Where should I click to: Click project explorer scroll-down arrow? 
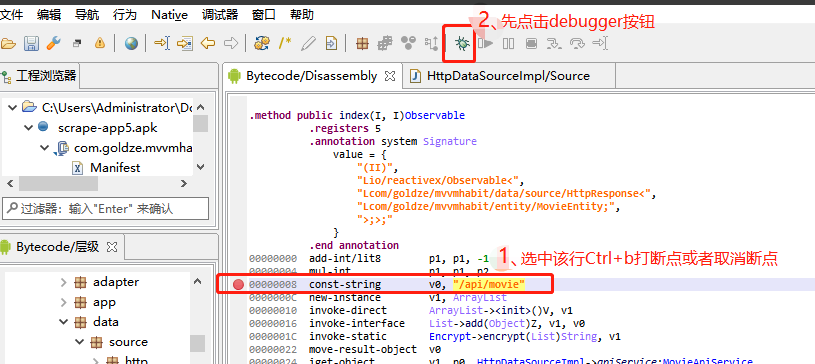201,167
